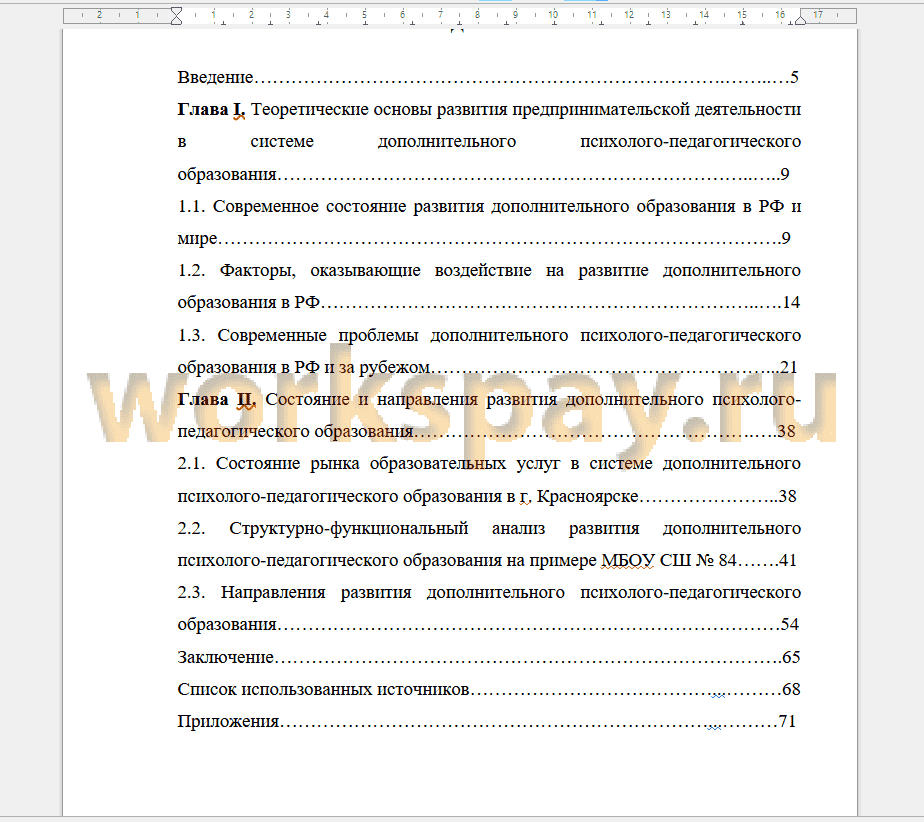This screenshot has height=822, width=924.
Task: Click the word "мире" in section 1.1
Action: pos(197,239)
